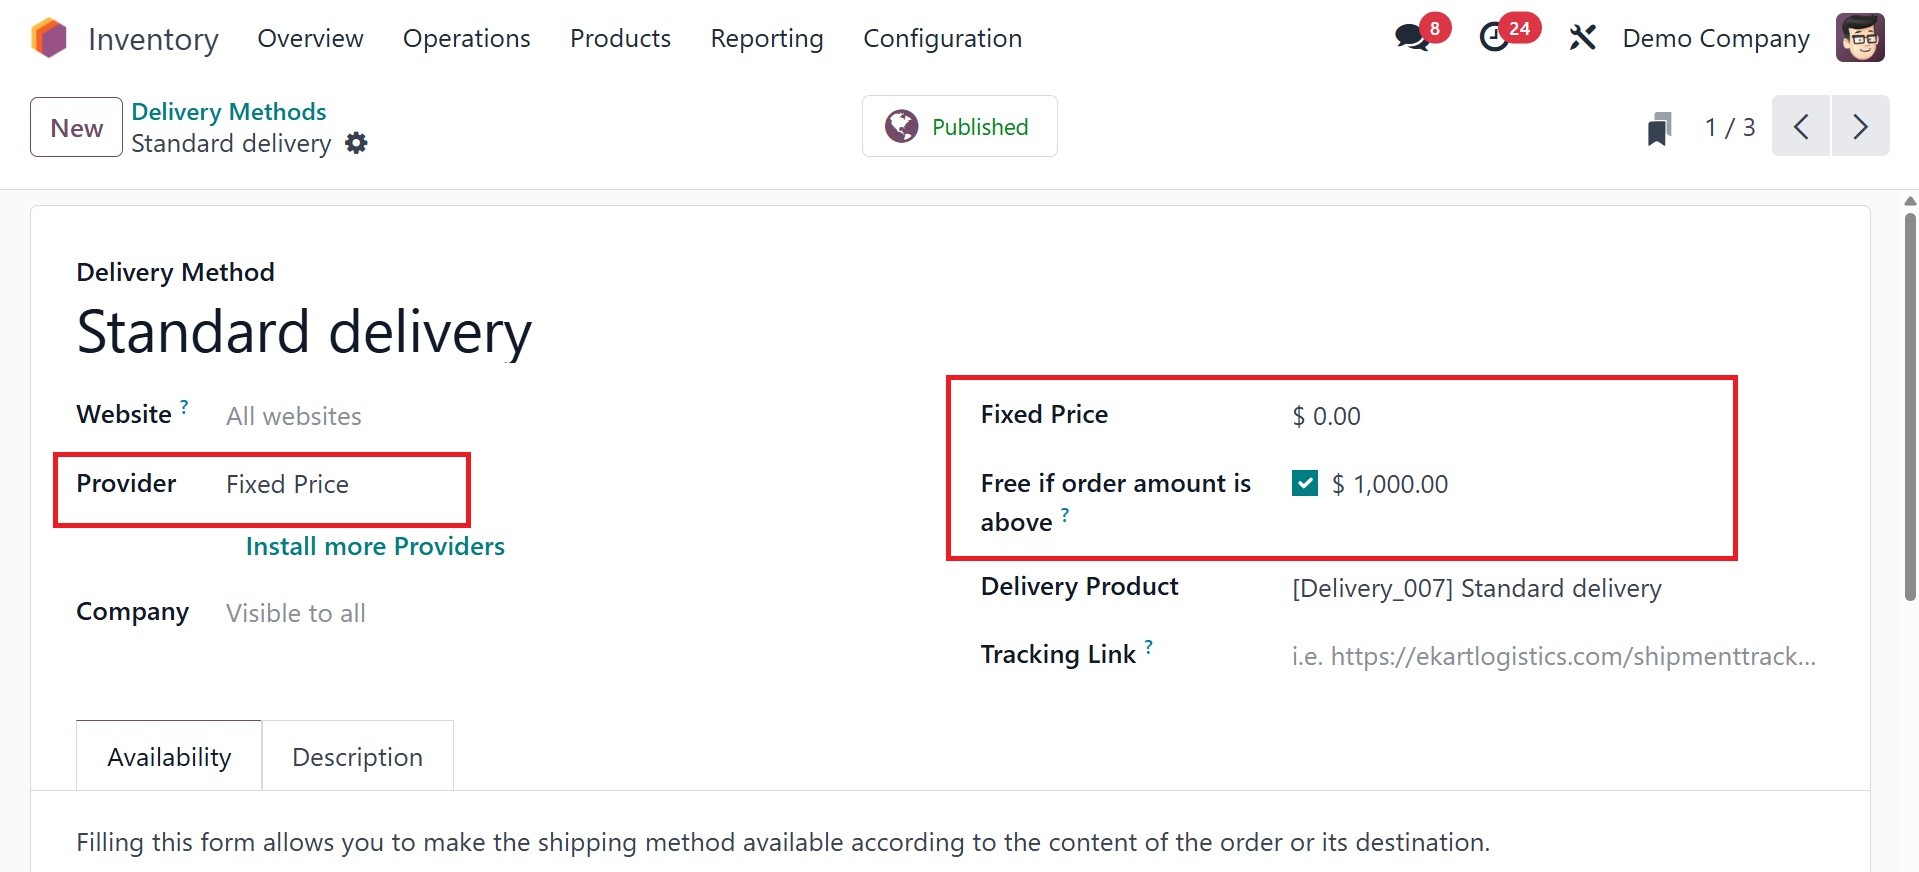
Task: Click the gear icon beside Standard delivery
Action: 356,144
